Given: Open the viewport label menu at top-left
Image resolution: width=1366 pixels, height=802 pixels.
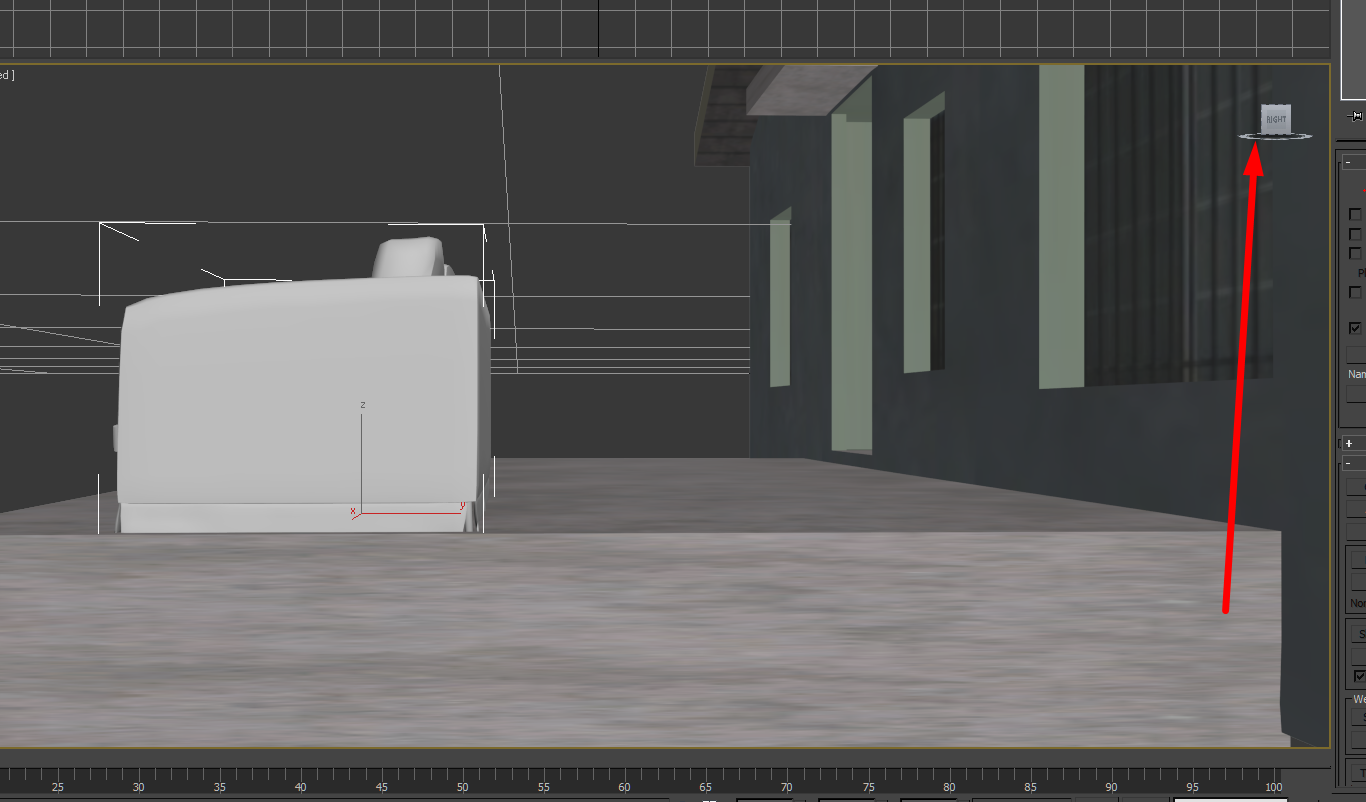Looking at the screenshot, I should [6, 75].
